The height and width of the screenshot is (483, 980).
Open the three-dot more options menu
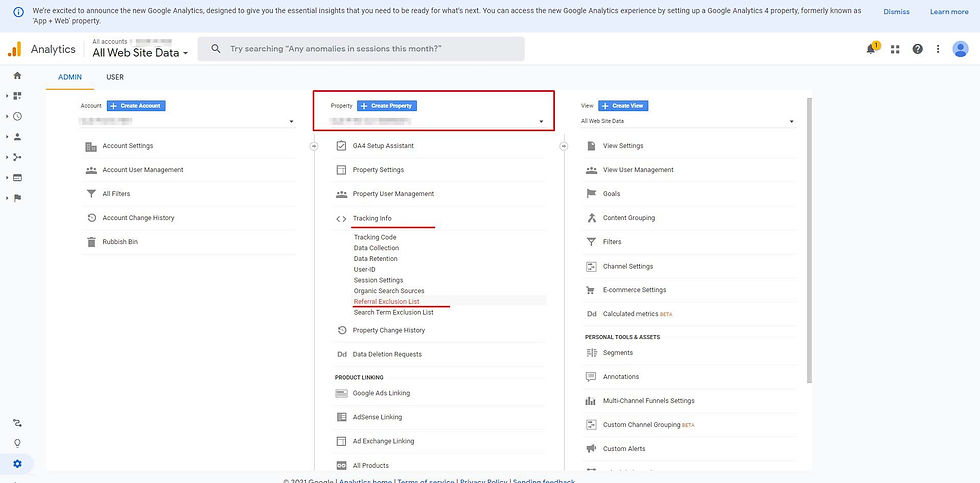pyautogui.click(x=938, y=49)
